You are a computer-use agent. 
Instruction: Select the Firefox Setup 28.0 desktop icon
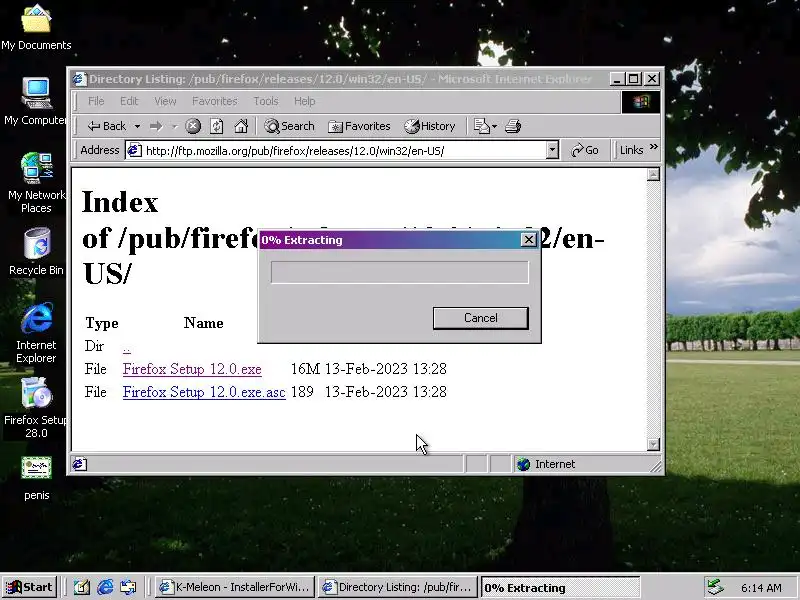[x=36, y=407]
